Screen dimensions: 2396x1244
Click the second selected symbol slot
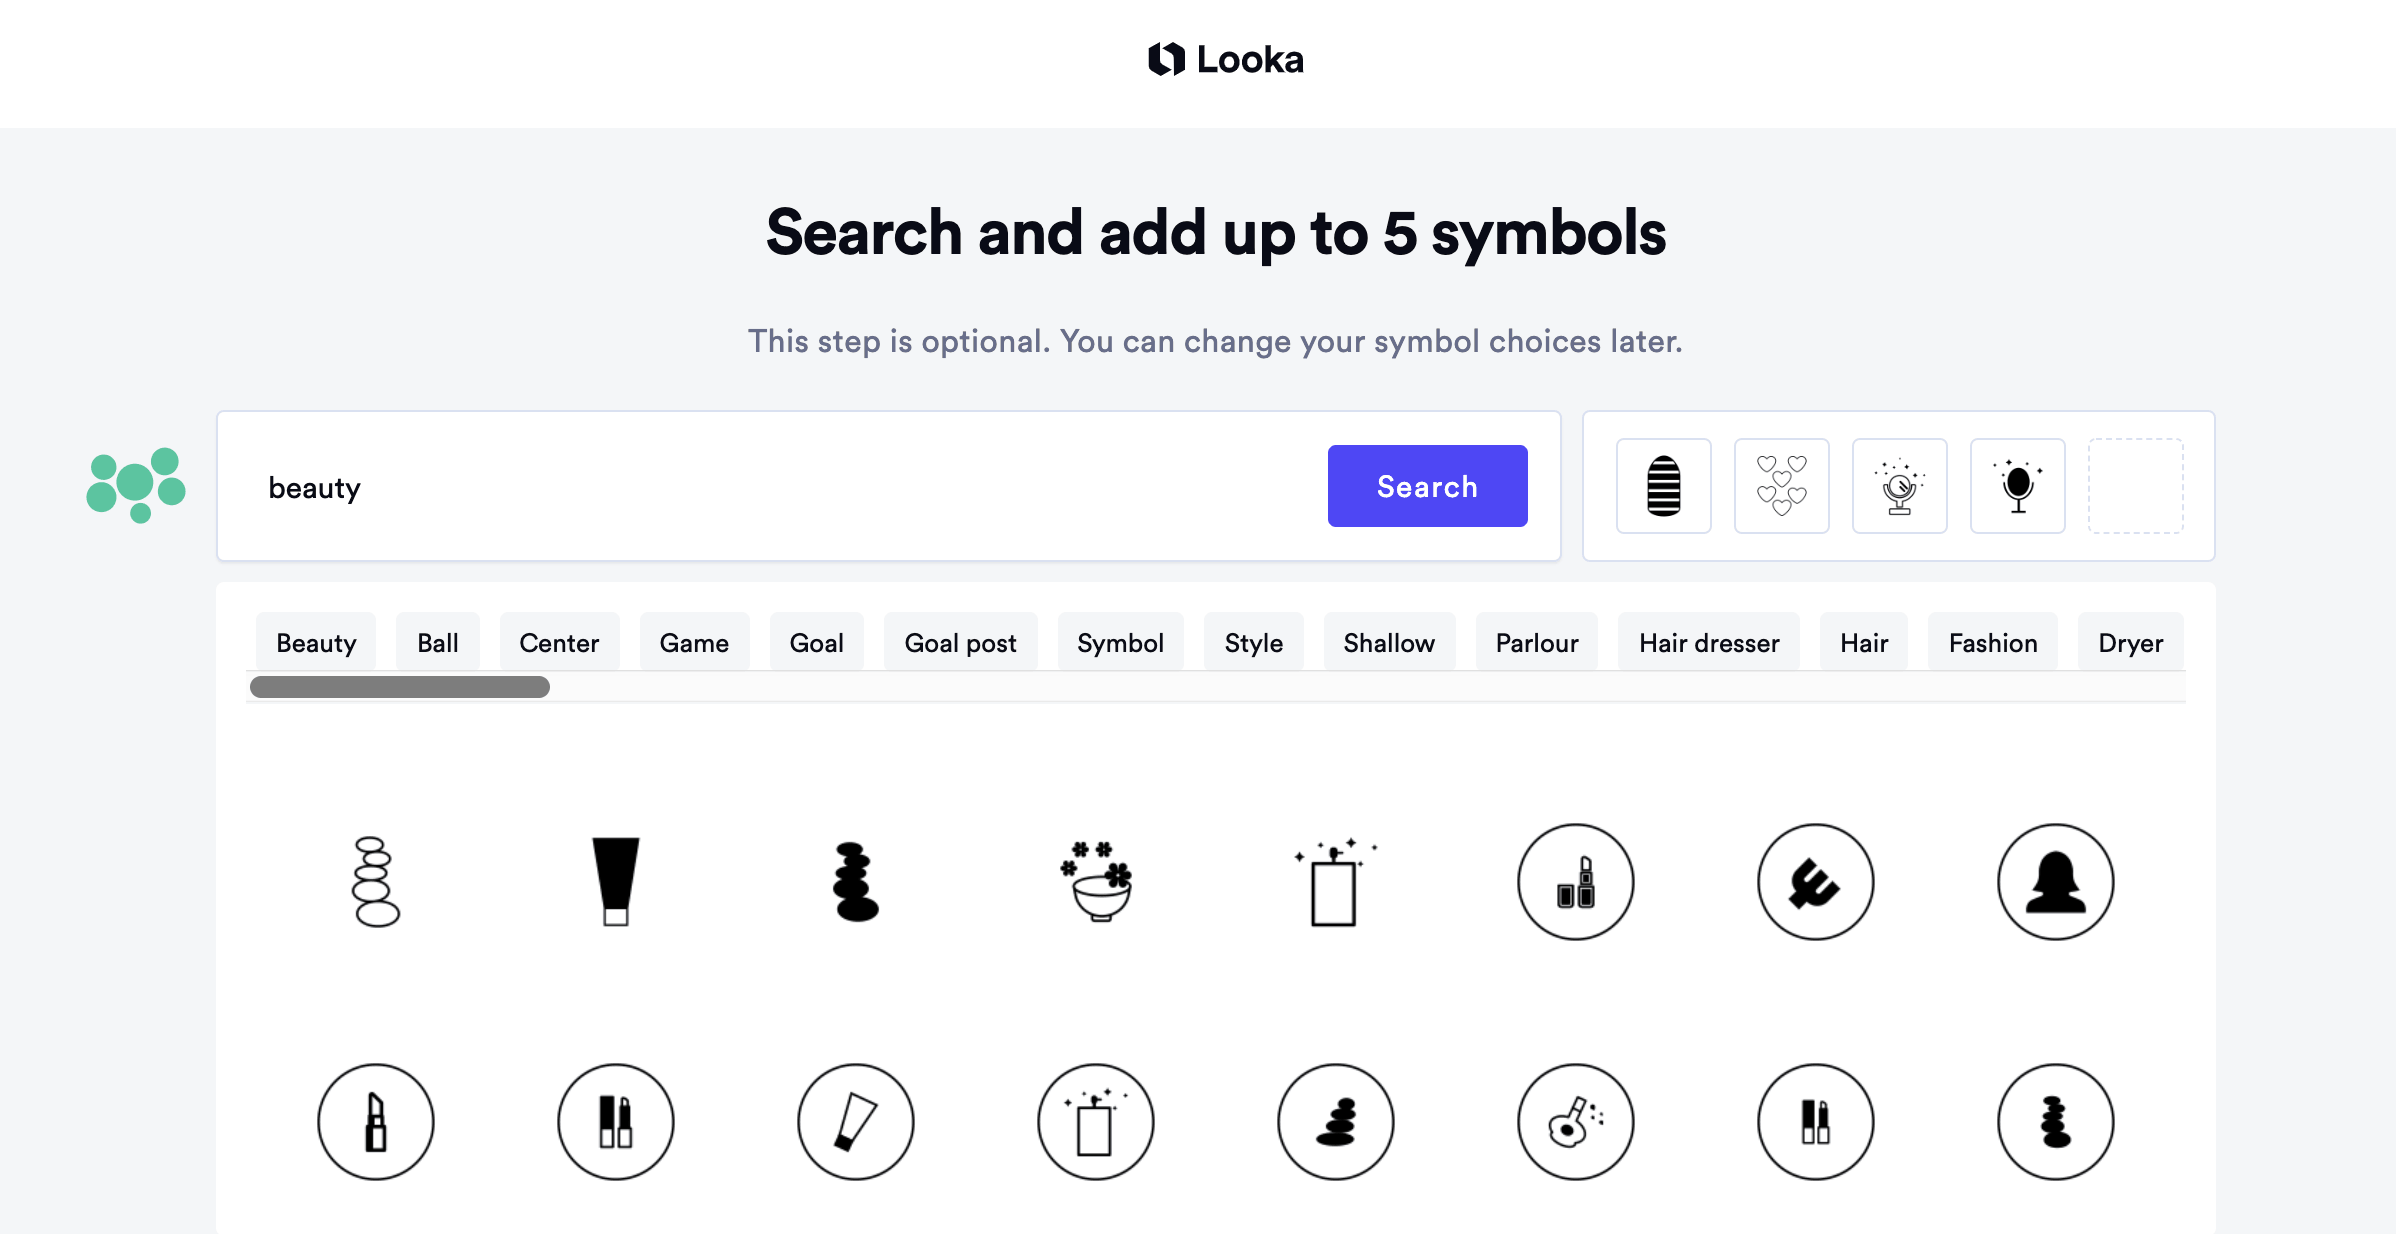coord(1780,485)
